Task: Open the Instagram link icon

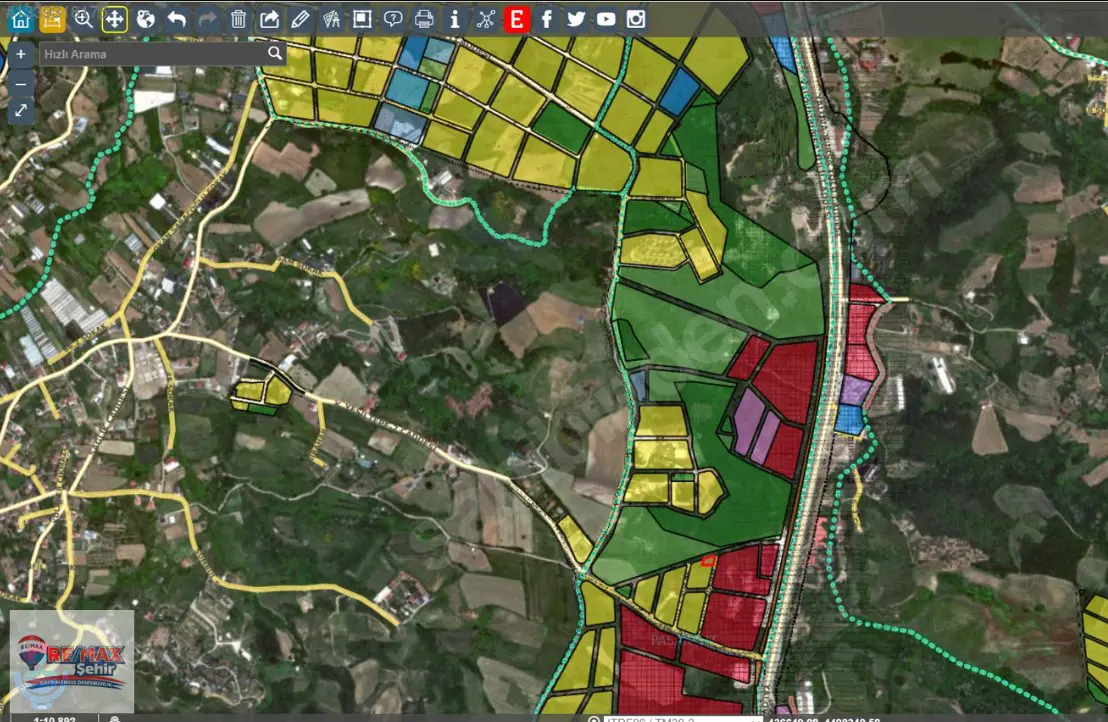Action: pos(636,19)
